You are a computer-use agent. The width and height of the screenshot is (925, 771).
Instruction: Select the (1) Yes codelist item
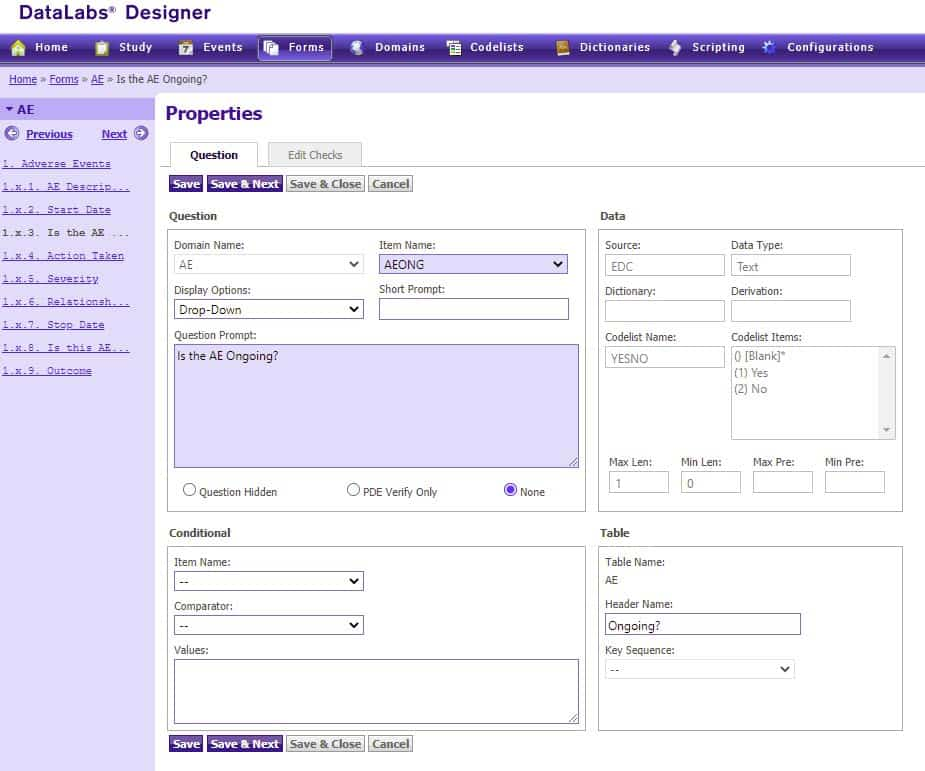751,373
